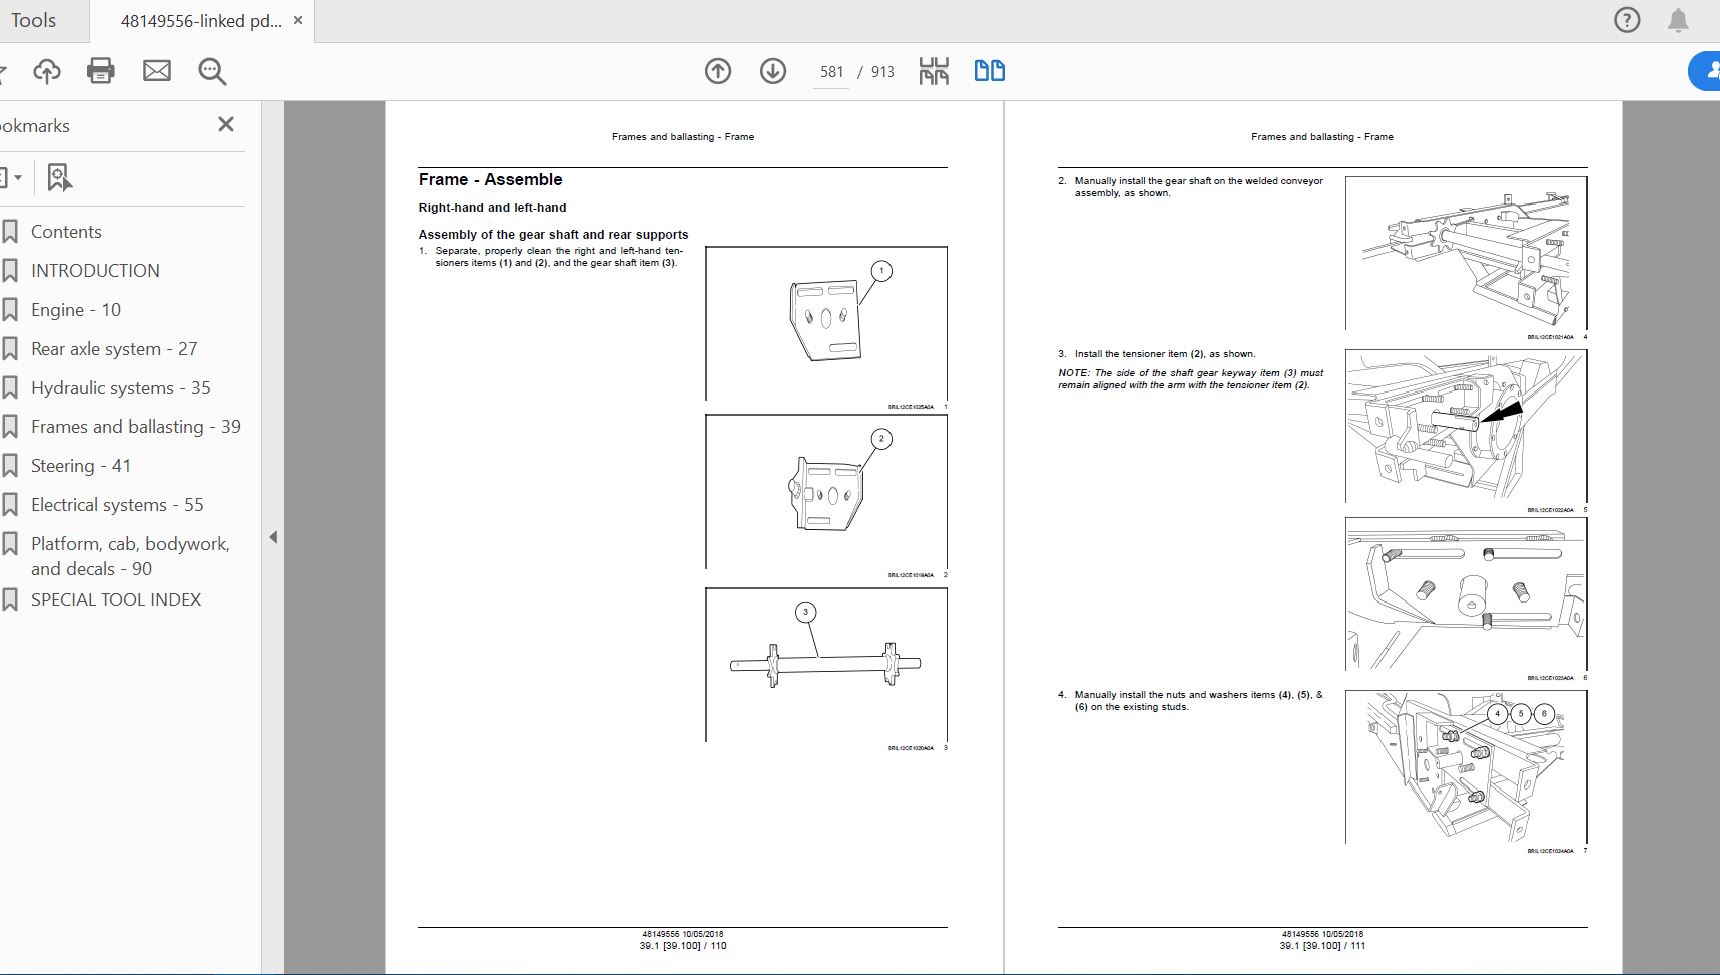
Task: Go to next page arrow
Action: tap(773, 71)
